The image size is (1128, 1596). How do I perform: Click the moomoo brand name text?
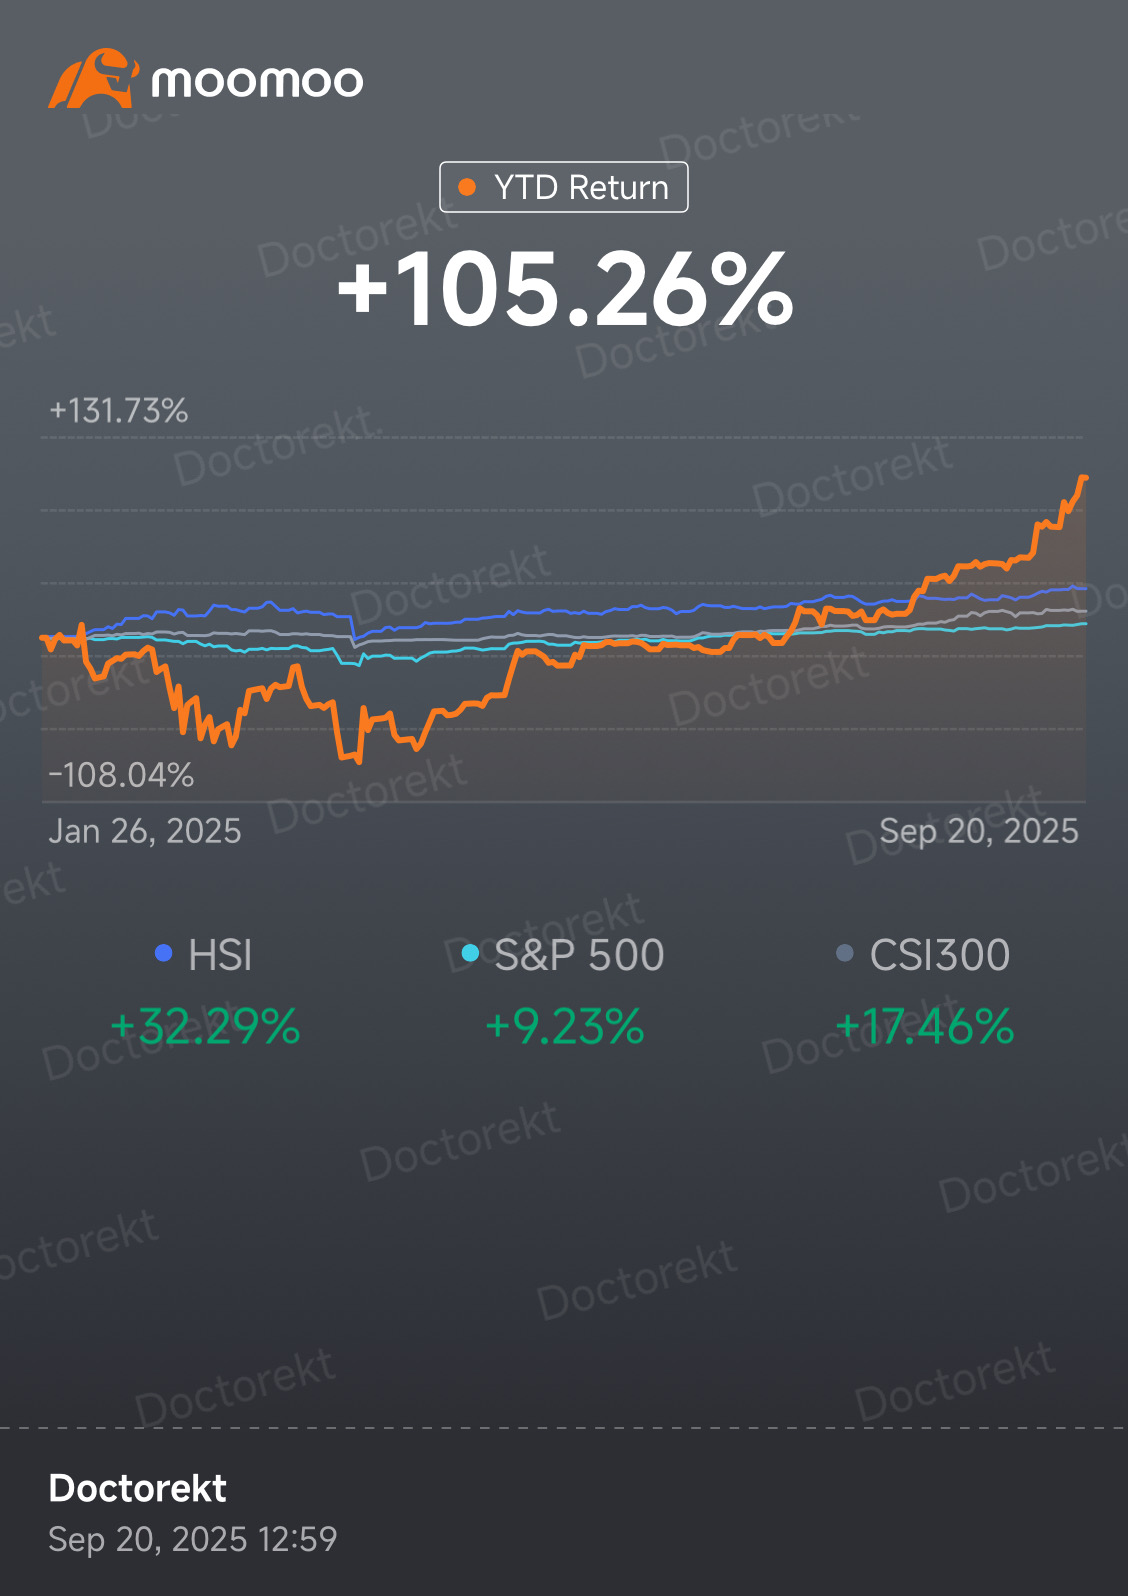pyautogui.click(x=257, y=81)
